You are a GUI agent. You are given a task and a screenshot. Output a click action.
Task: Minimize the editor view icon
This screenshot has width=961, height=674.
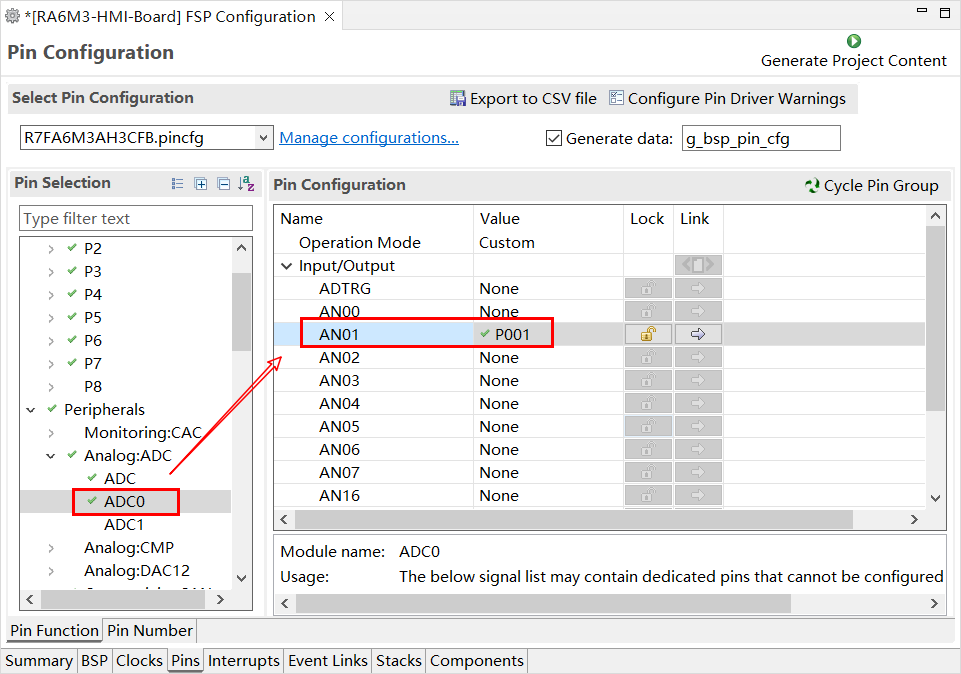[922, 10]
